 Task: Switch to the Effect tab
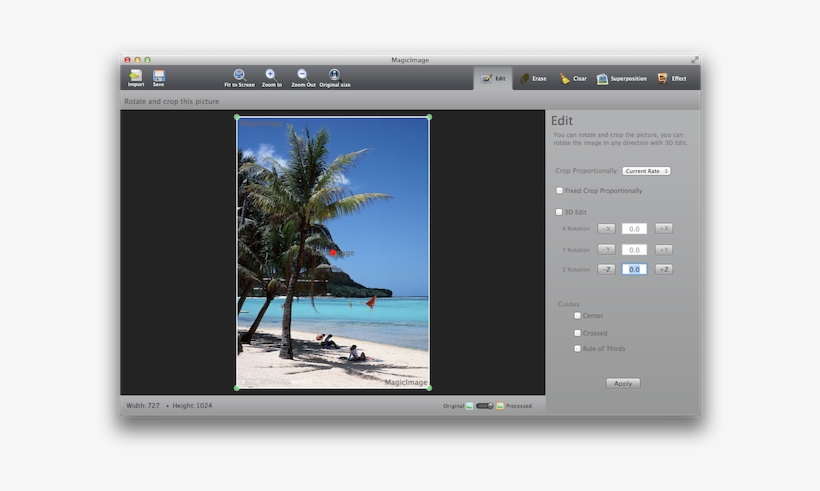click(x=671, y=78)
